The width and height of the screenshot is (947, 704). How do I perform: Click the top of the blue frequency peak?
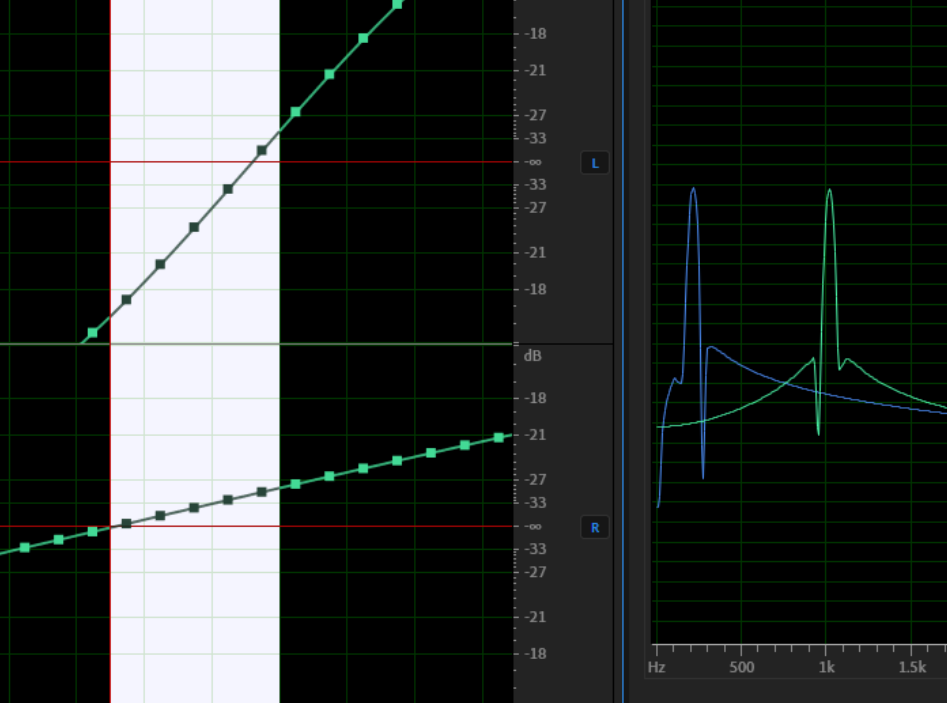pos(693,188)
